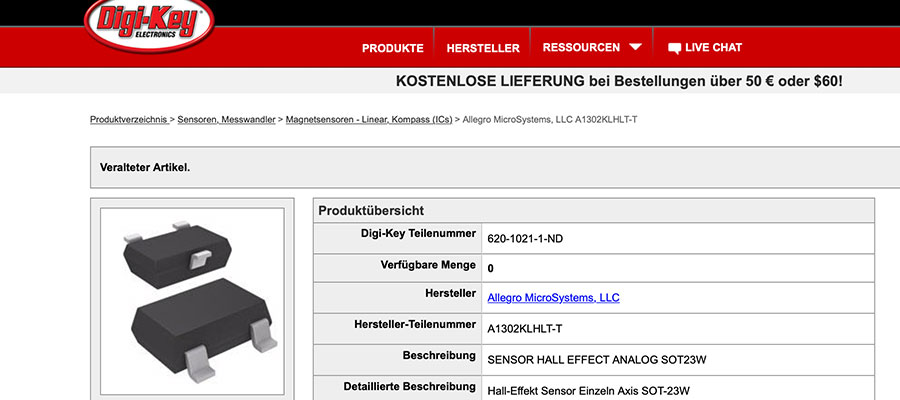
Task: Click the Digi-Key Teilenummer row label
Action: pyautogui.click(x=418, y=234)
